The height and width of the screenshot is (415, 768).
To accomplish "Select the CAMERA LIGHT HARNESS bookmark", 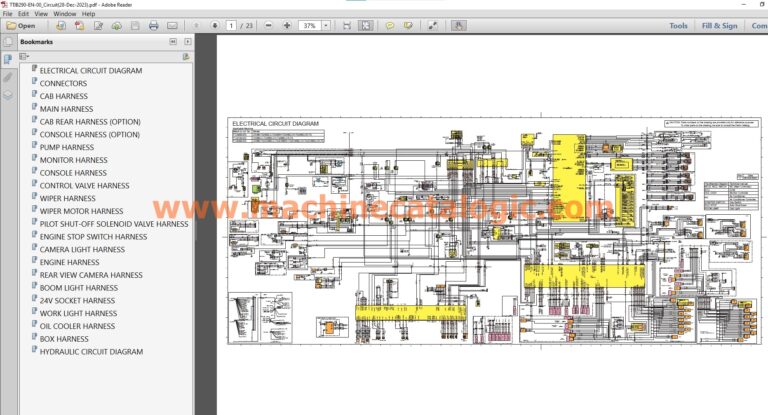I will [x=82, y=249].
